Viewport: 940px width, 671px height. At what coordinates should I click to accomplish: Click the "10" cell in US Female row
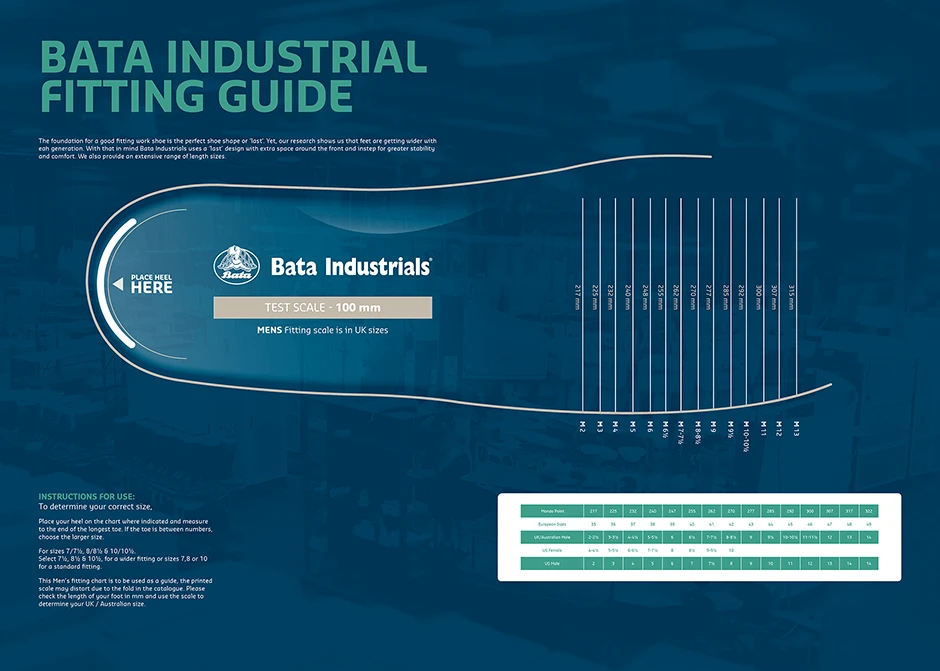[731, 550]
